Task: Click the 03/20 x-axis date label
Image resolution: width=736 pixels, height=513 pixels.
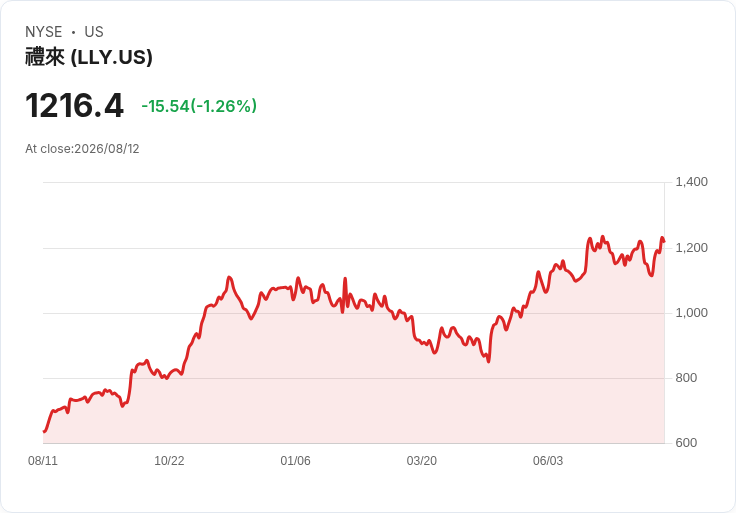Action: click(x=422, y=460)
